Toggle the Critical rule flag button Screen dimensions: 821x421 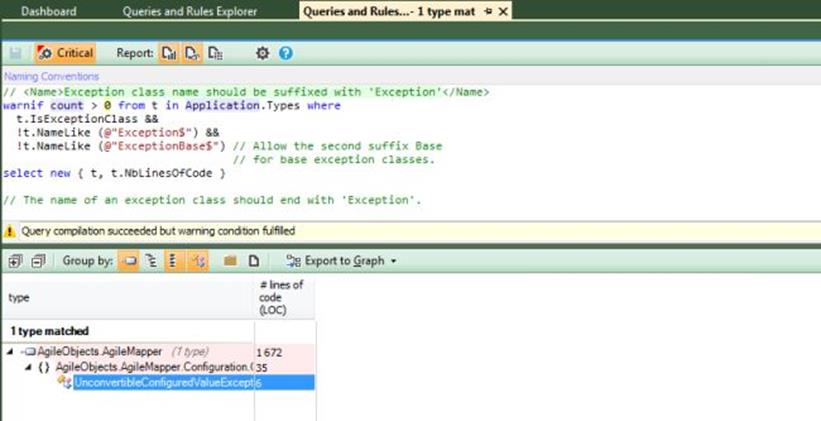(x=65, y=53)
